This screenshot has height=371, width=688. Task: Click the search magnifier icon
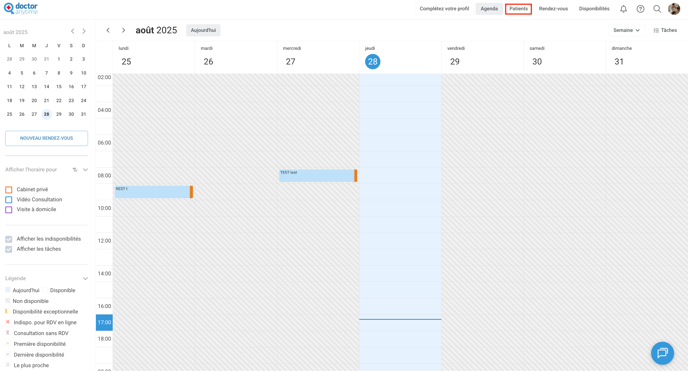coord(657,9)
